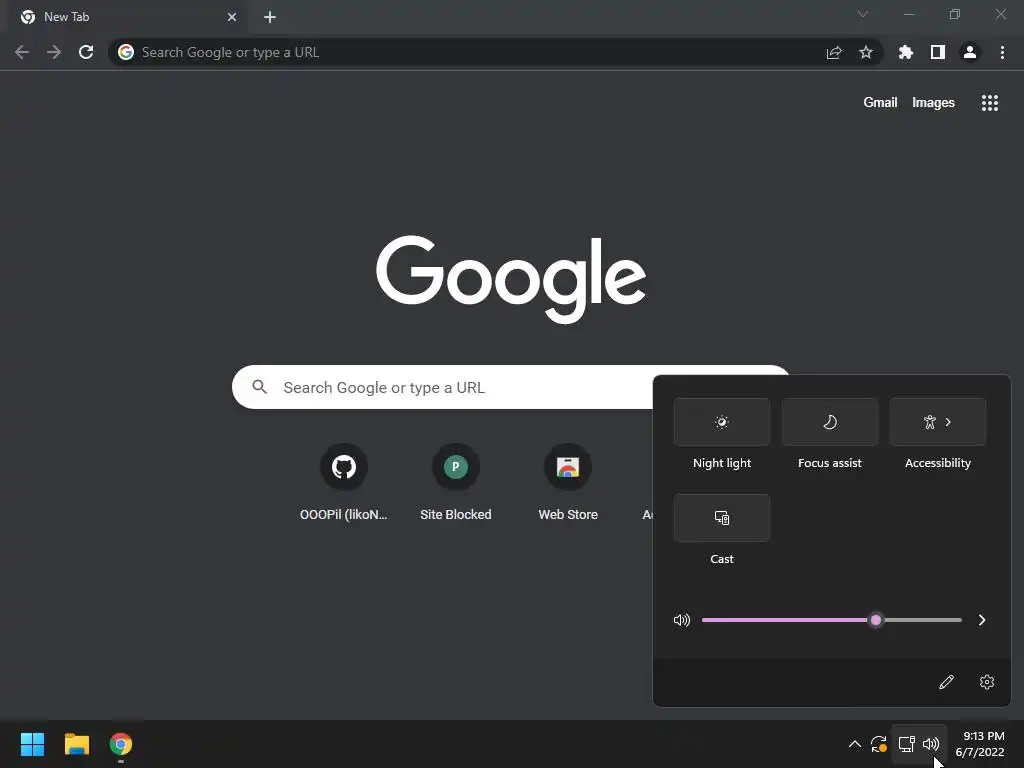Click Chrome icon in taskbar
The image size is (1024, 768).
121,744
